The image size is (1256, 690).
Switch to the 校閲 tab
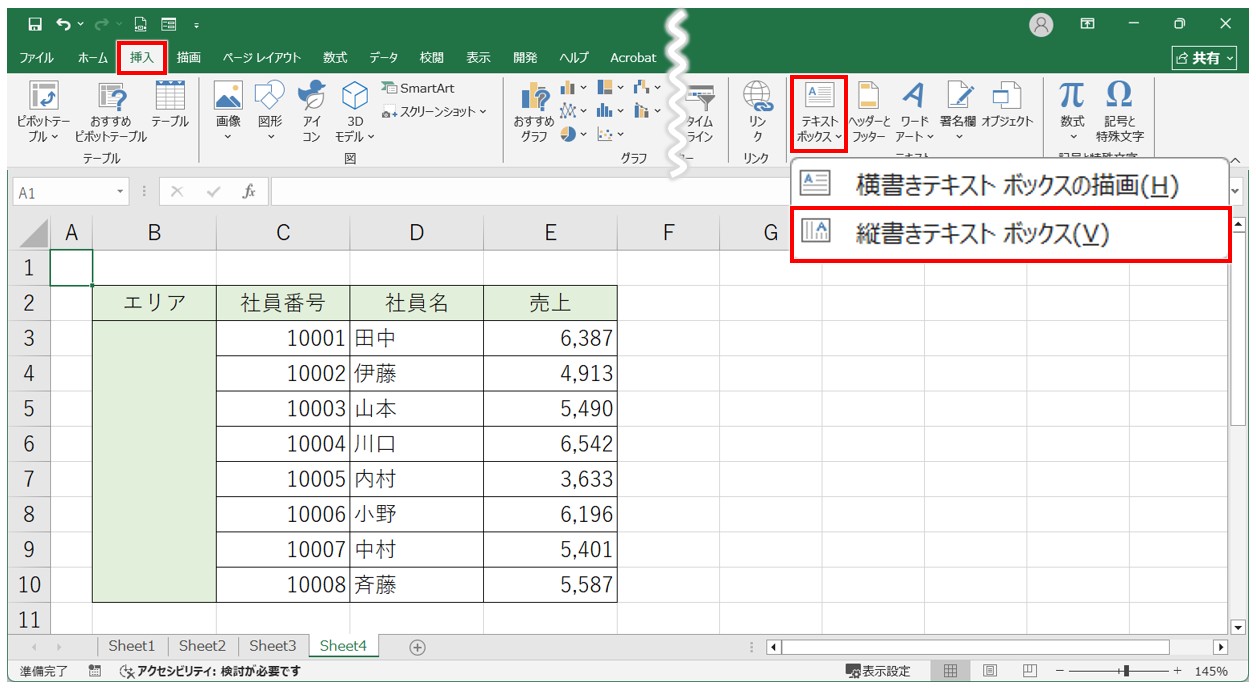pyautogui.click(x=431, y=58)
